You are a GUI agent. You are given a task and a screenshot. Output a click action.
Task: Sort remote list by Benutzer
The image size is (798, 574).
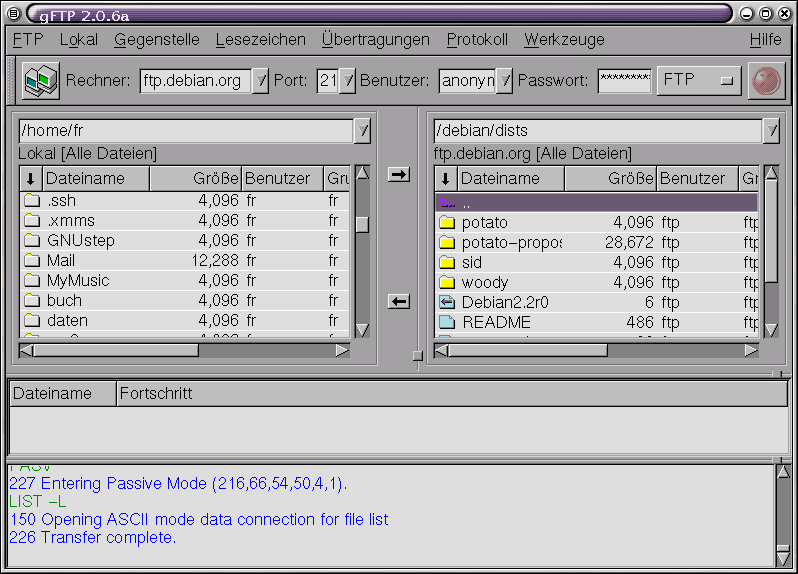698,179
